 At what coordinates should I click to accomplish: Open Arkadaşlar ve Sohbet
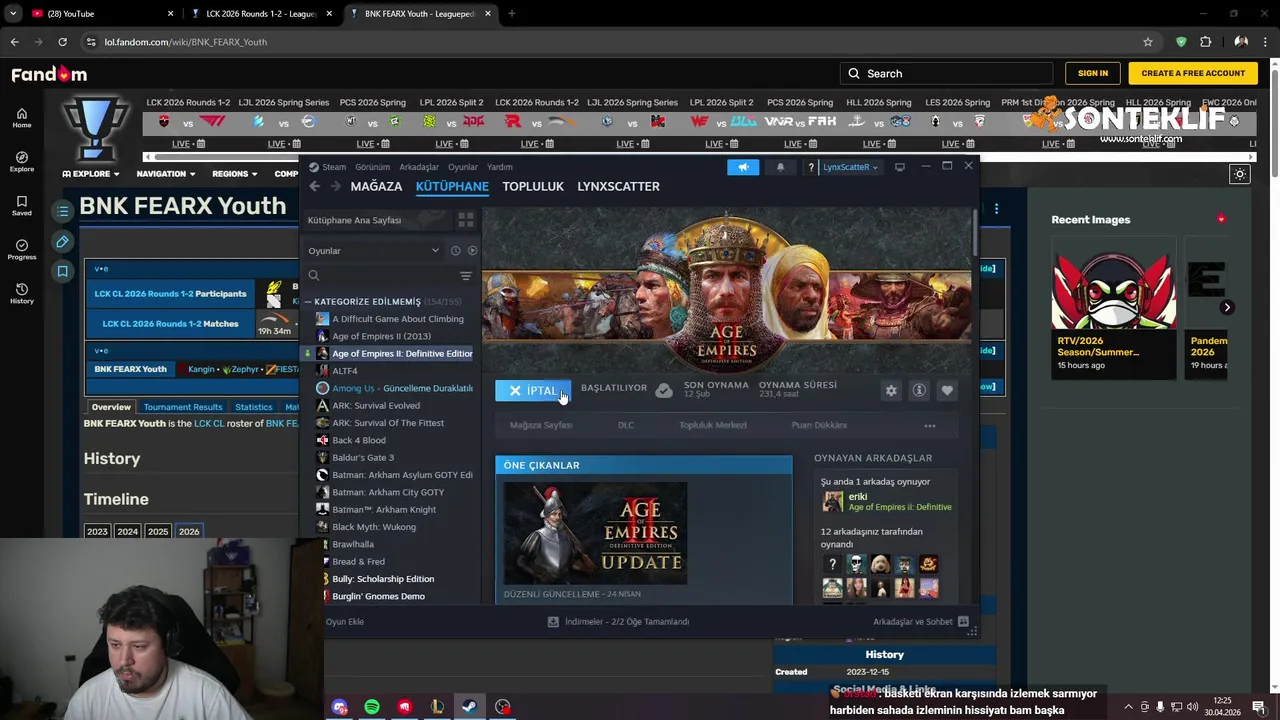pos(921,622)
